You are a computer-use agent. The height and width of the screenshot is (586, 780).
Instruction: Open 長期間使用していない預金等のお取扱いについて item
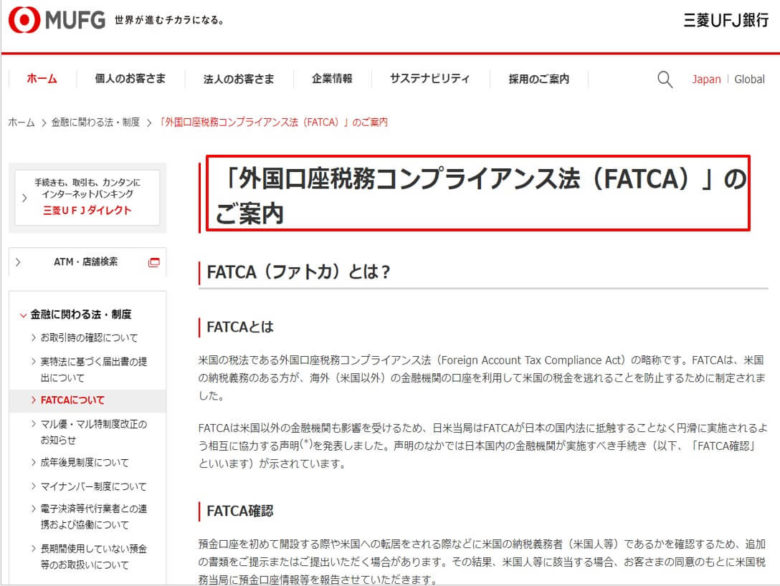[94, 557]
